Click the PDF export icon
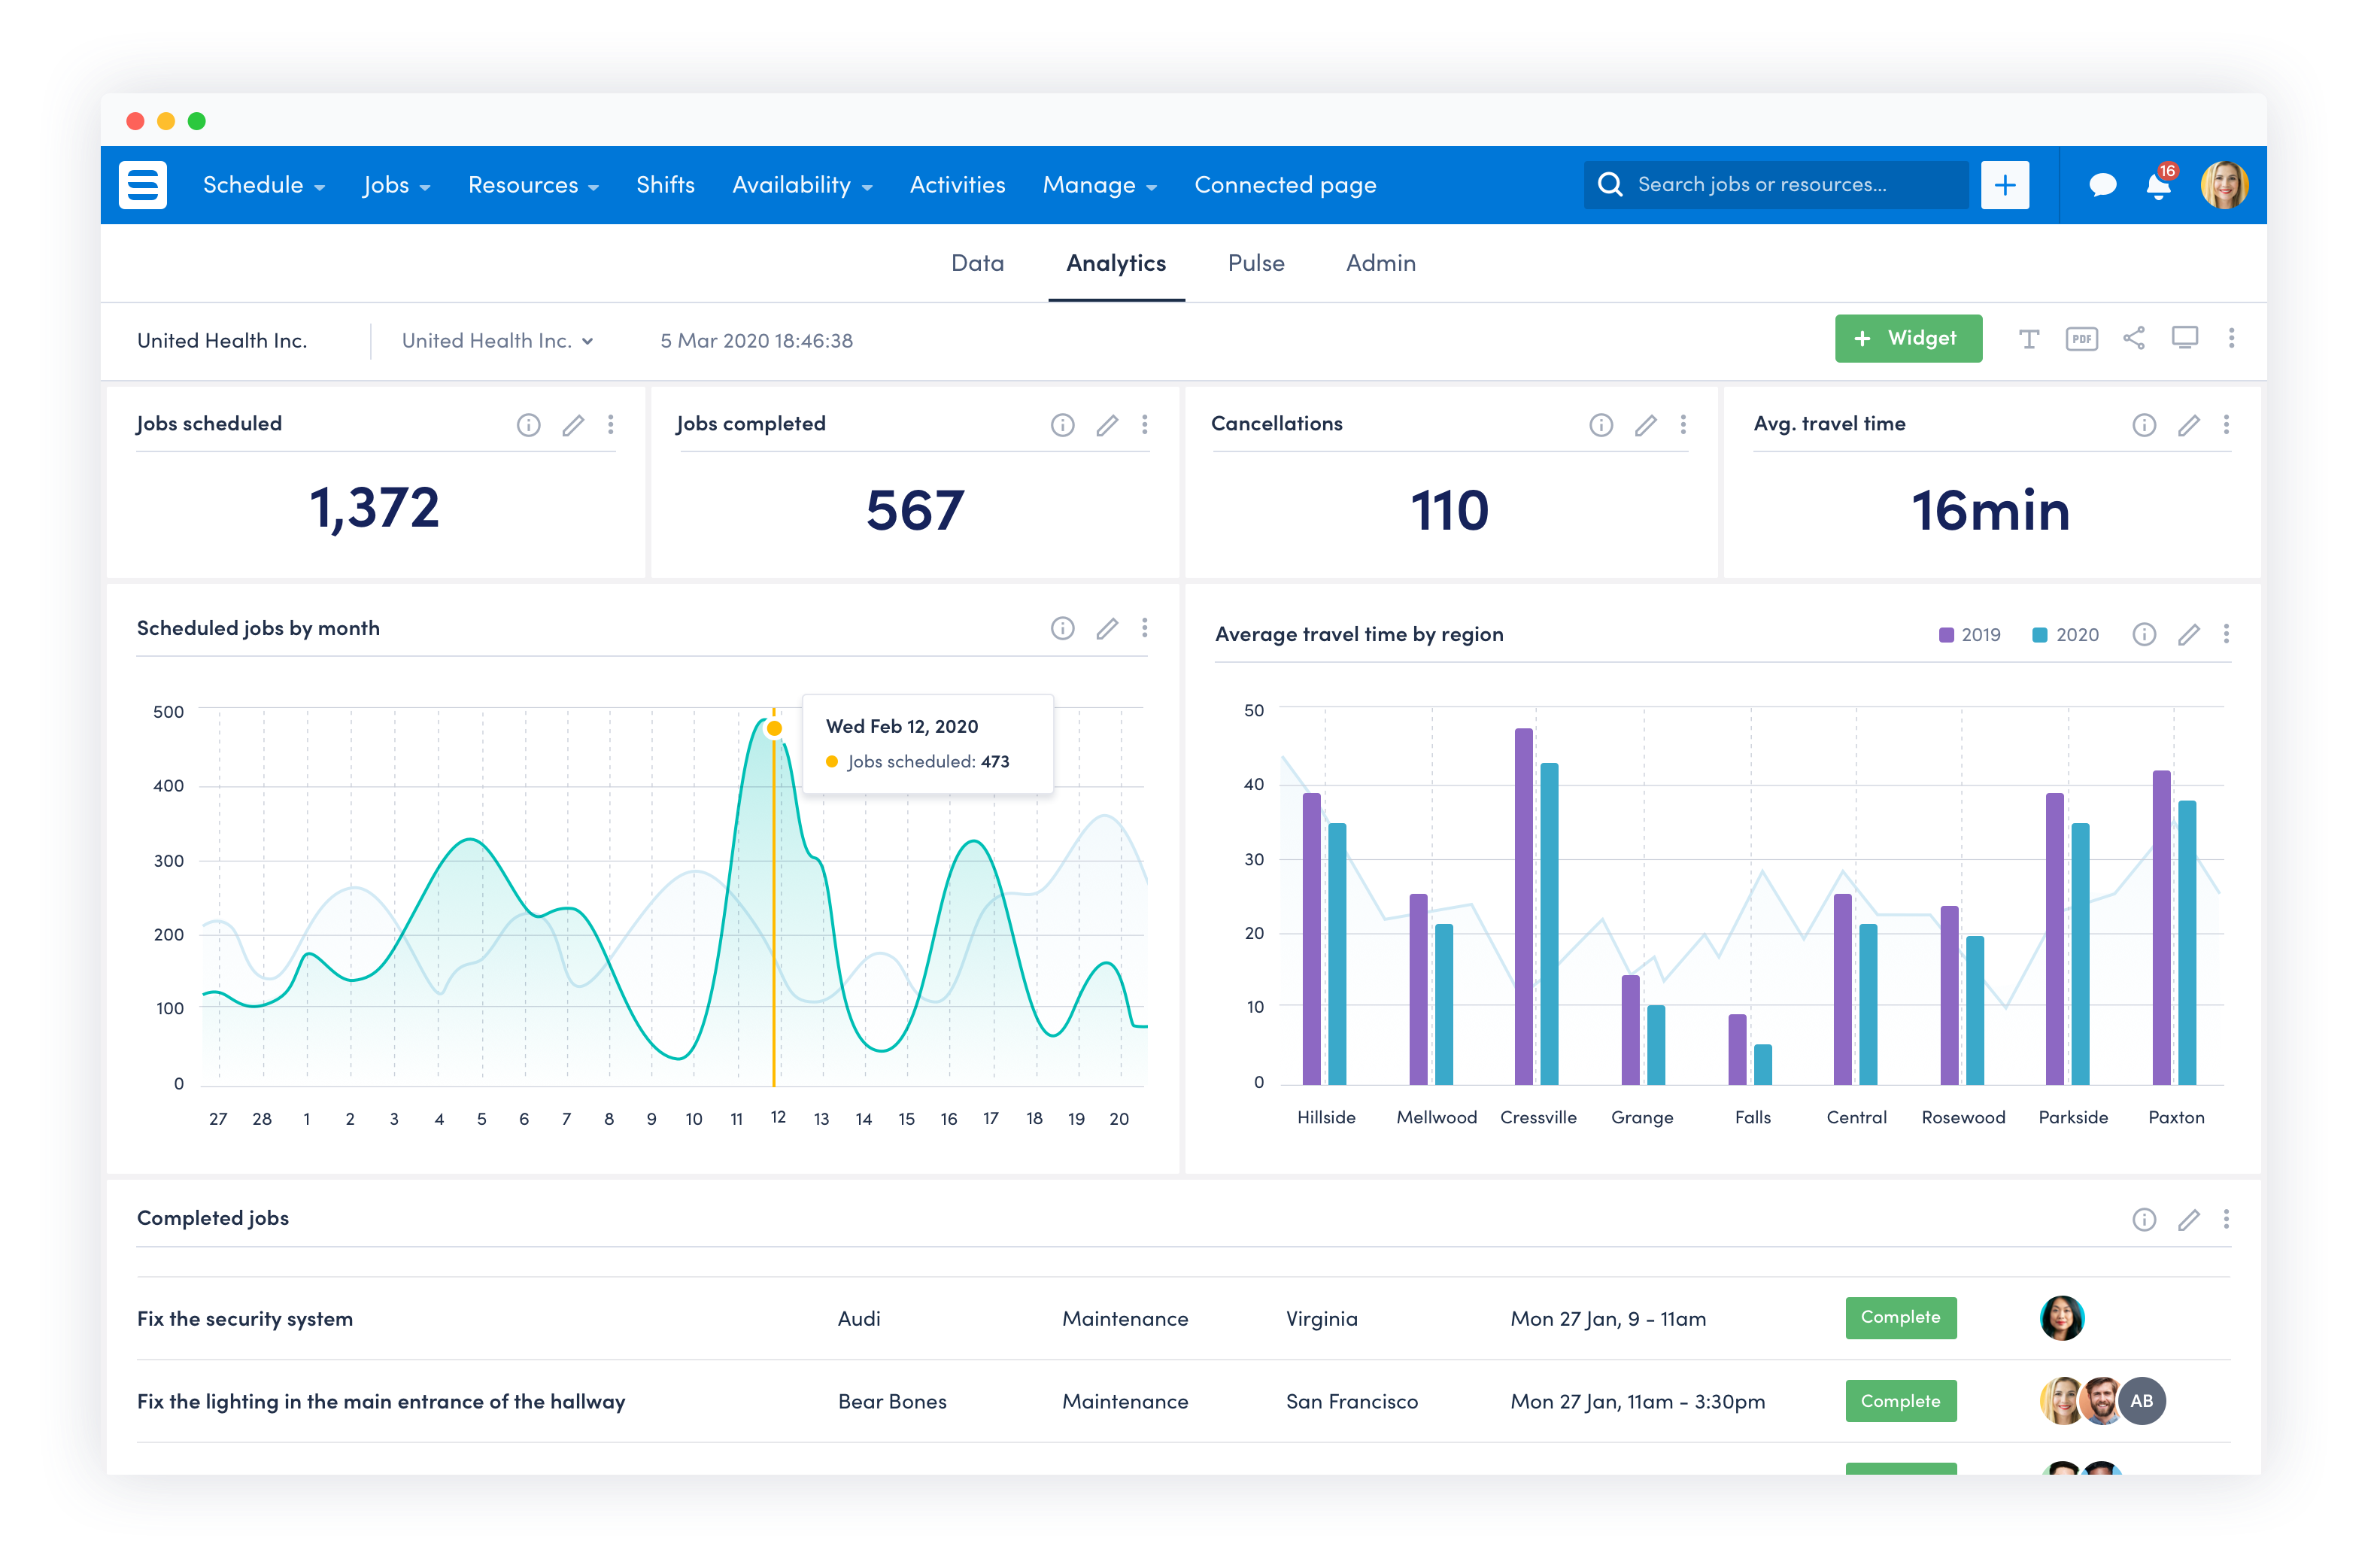Screen dimensions: 2380x1568 point(2081,339)
